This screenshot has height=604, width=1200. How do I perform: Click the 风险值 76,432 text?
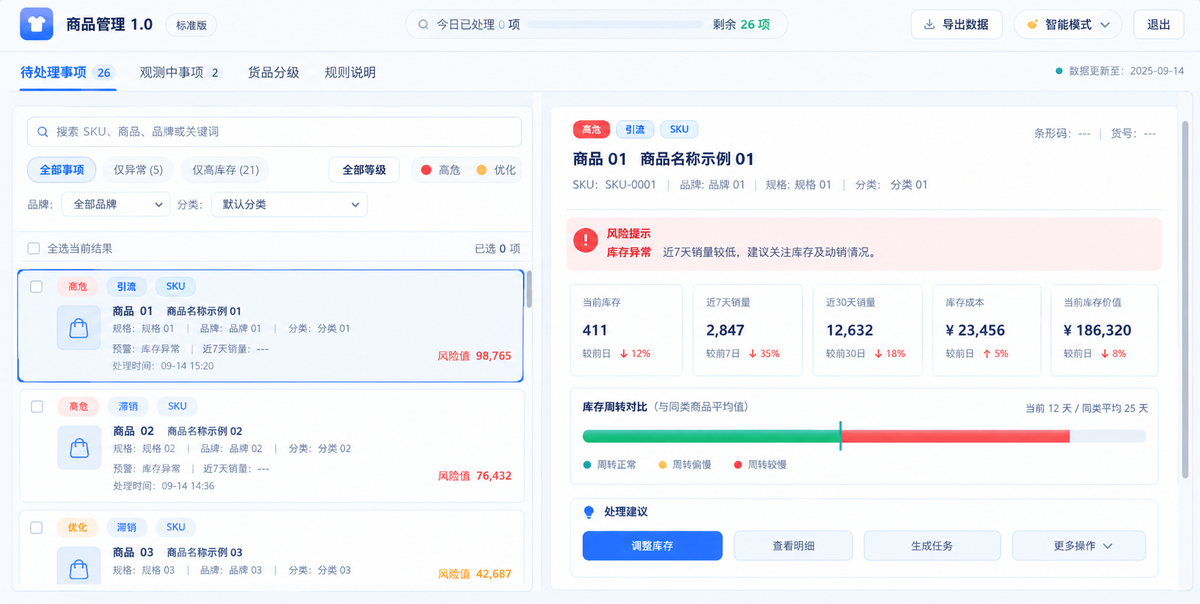(x=475, y=476)
